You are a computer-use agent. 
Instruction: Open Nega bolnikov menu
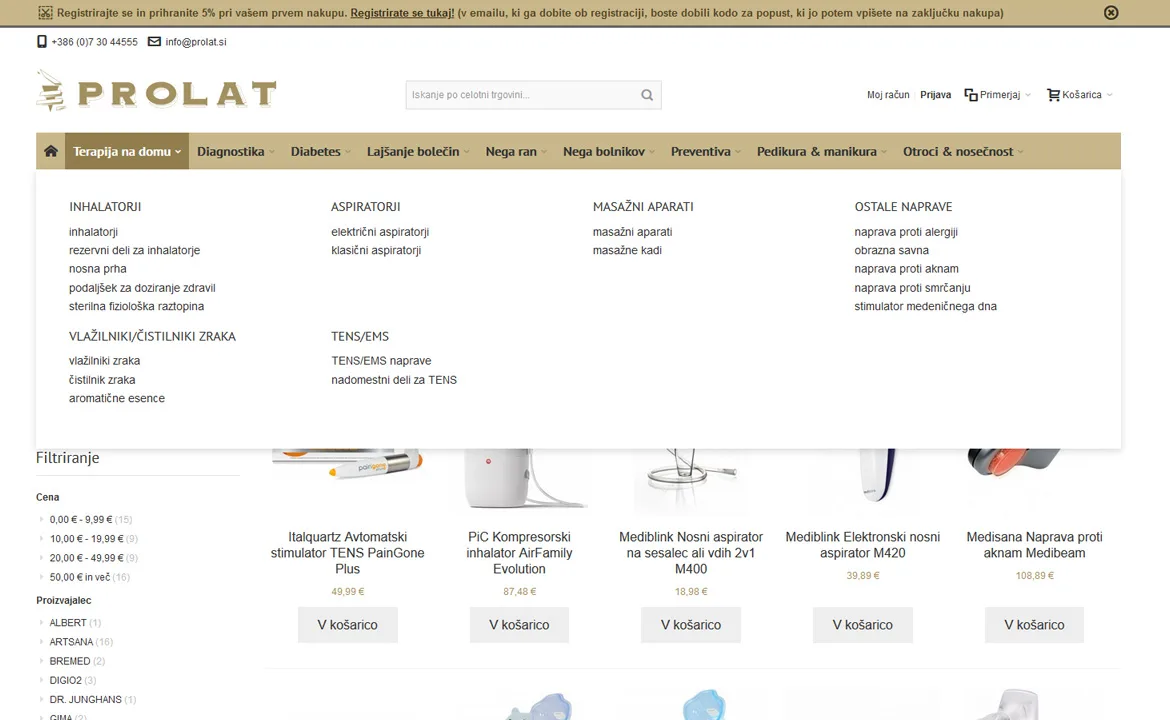(609, 151)
